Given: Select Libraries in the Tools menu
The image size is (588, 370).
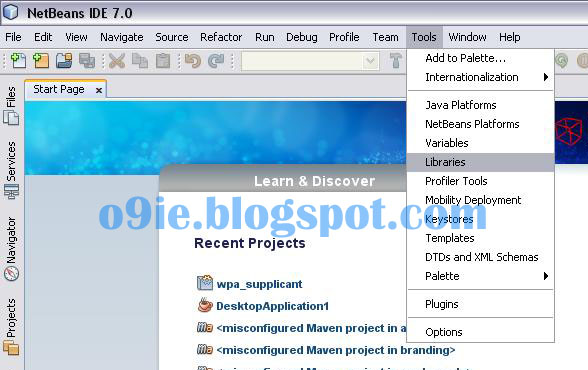Looking at the screenshot, I should tap(480, 162).
